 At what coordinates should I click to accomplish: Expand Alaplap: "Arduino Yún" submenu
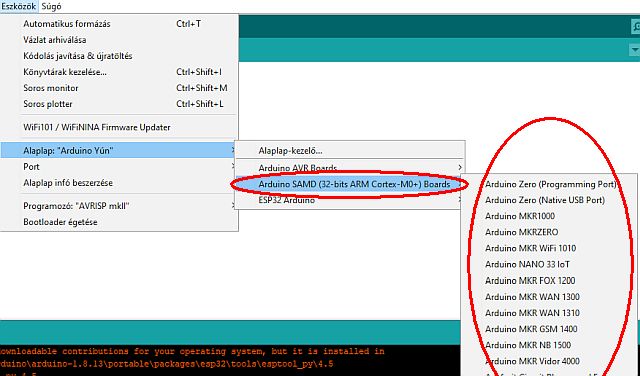click(x=119, y=150)
